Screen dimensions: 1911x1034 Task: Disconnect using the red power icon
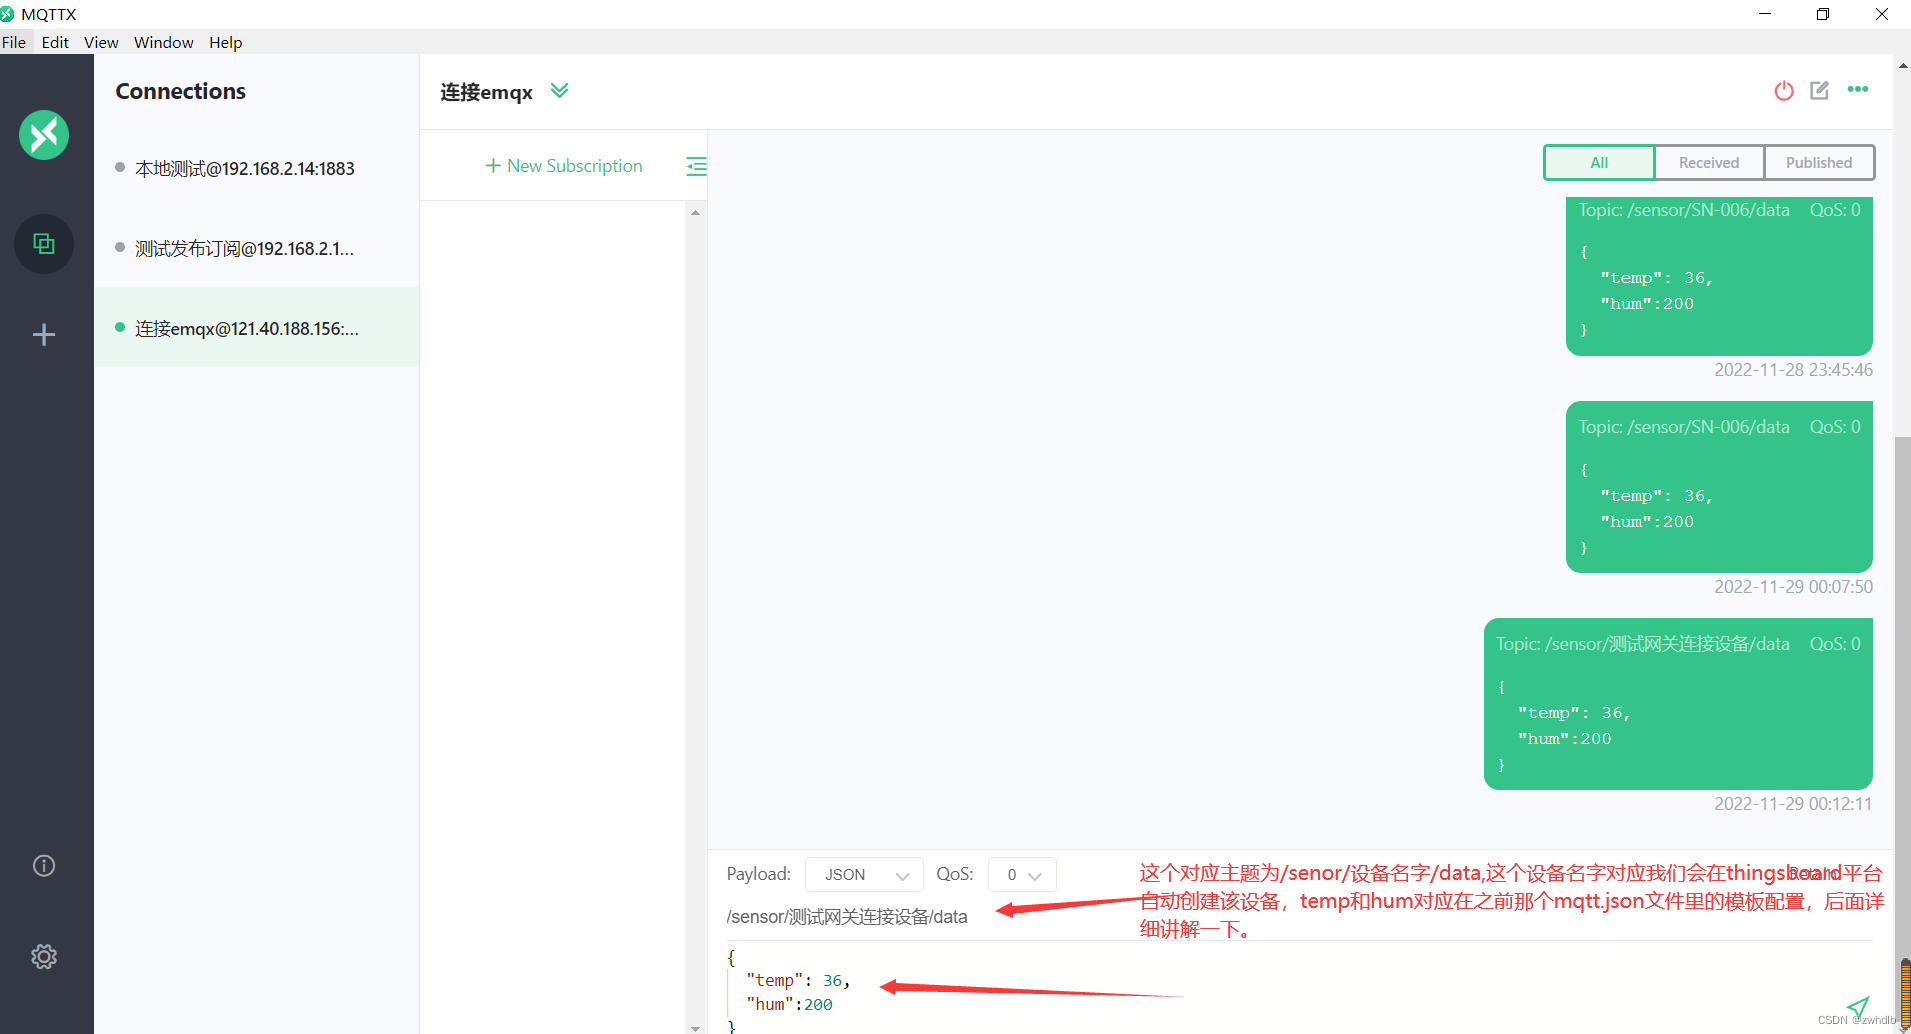(1784, 91)
